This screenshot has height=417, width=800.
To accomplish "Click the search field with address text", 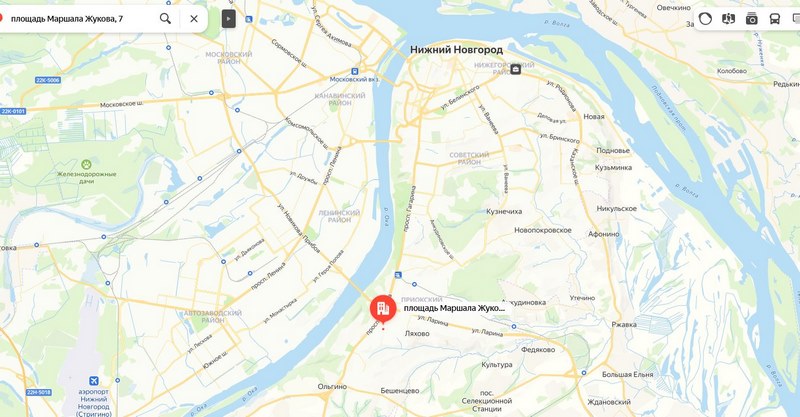I will [82, 19].
